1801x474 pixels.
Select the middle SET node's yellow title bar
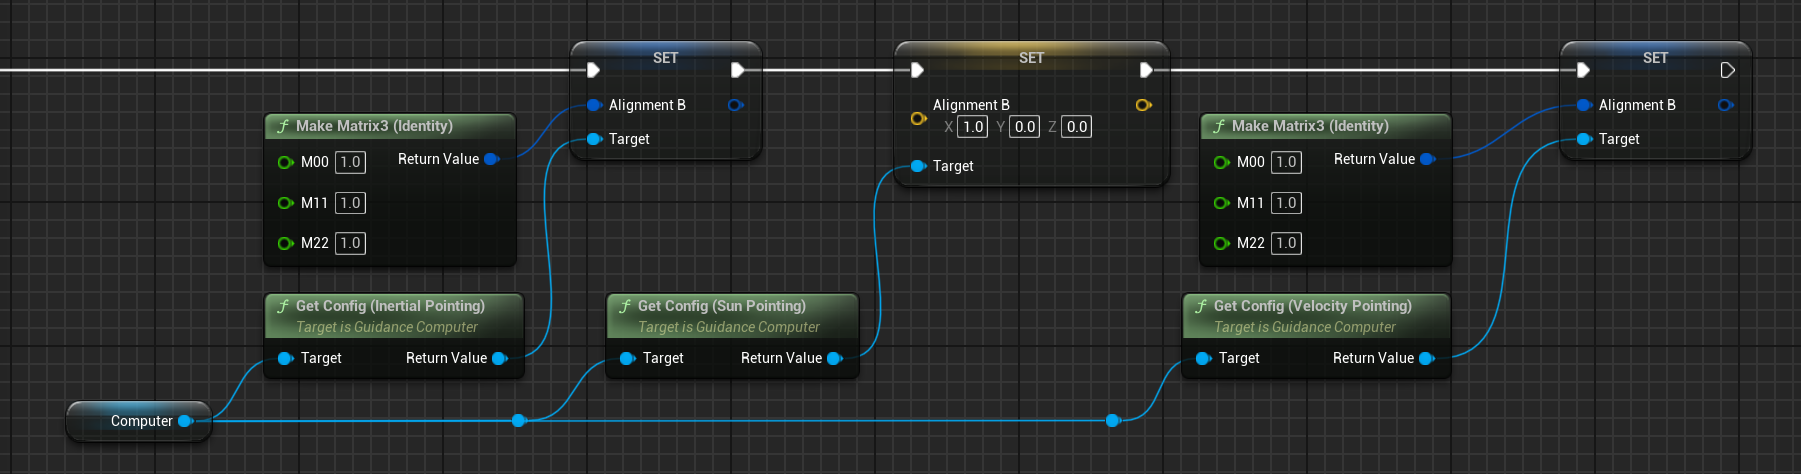point(1031,58)
